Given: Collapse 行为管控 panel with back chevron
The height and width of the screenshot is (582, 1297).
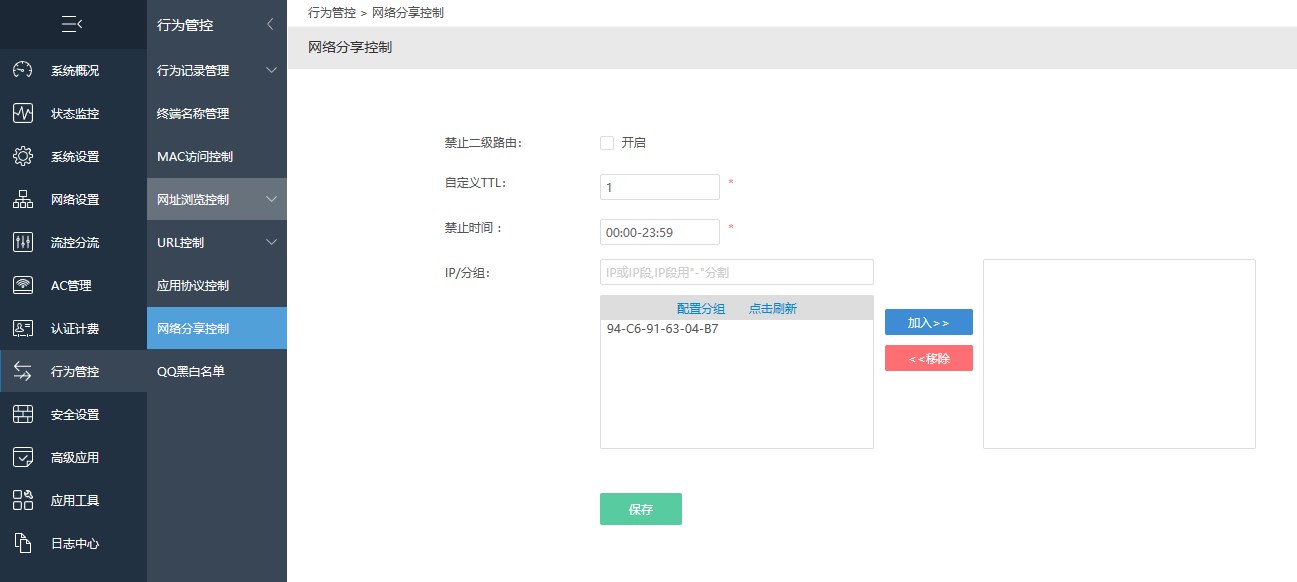Looking at the screenshot, I should pyautogui.click(x=270, y=24).
